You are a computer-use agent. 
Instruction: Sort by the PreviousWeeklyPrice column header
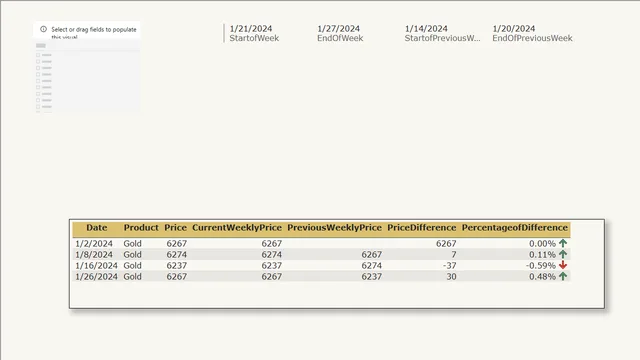(x=334, y=228)
